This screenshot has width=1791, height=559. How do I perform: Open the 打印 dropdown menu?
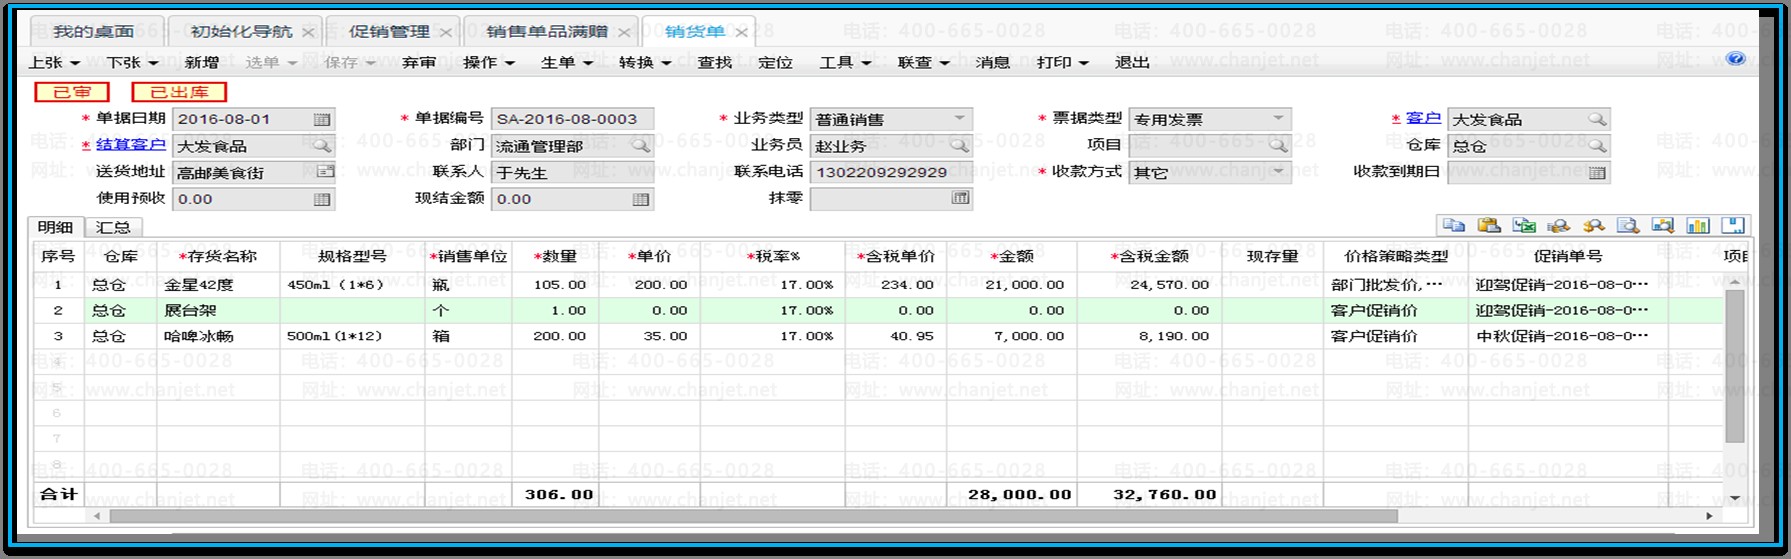click(1084, 62)
